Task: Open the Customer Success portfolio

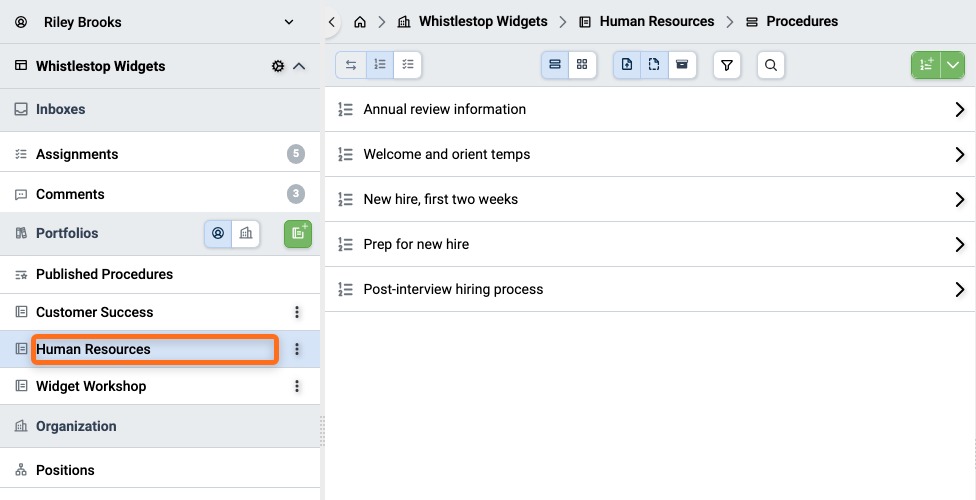Action: [95, 312]
